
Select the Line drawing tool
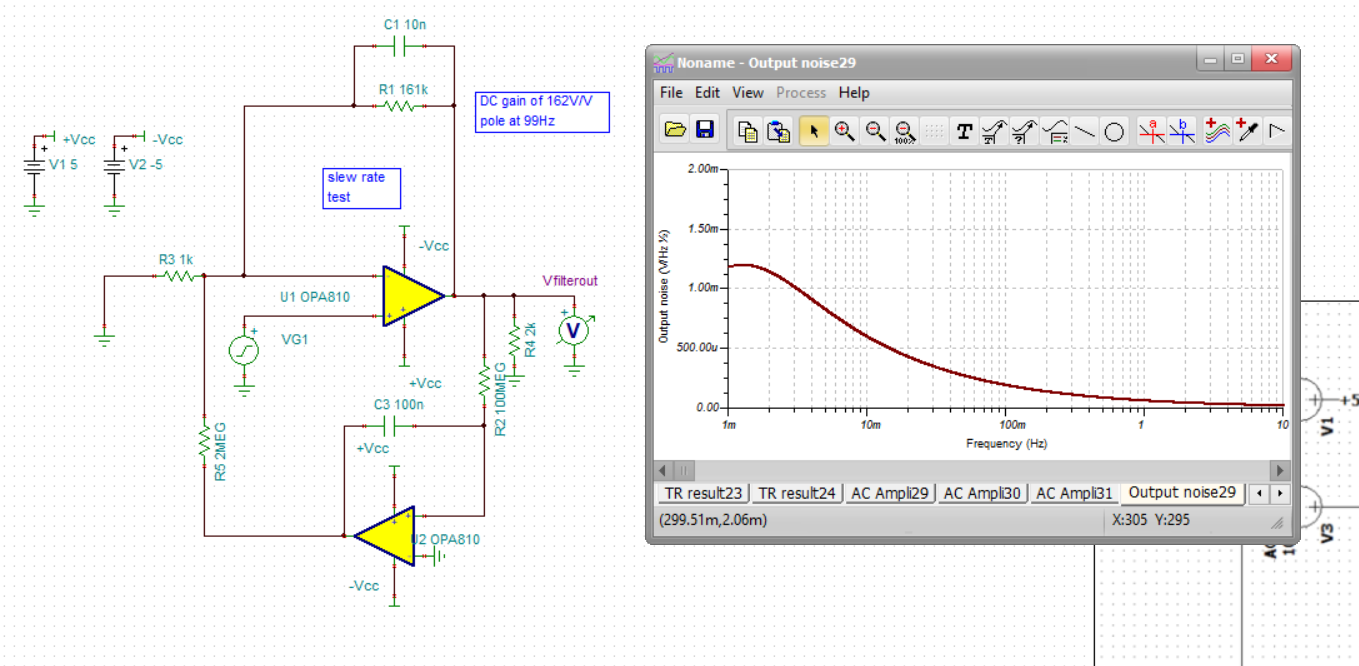tap(1085, 131)
